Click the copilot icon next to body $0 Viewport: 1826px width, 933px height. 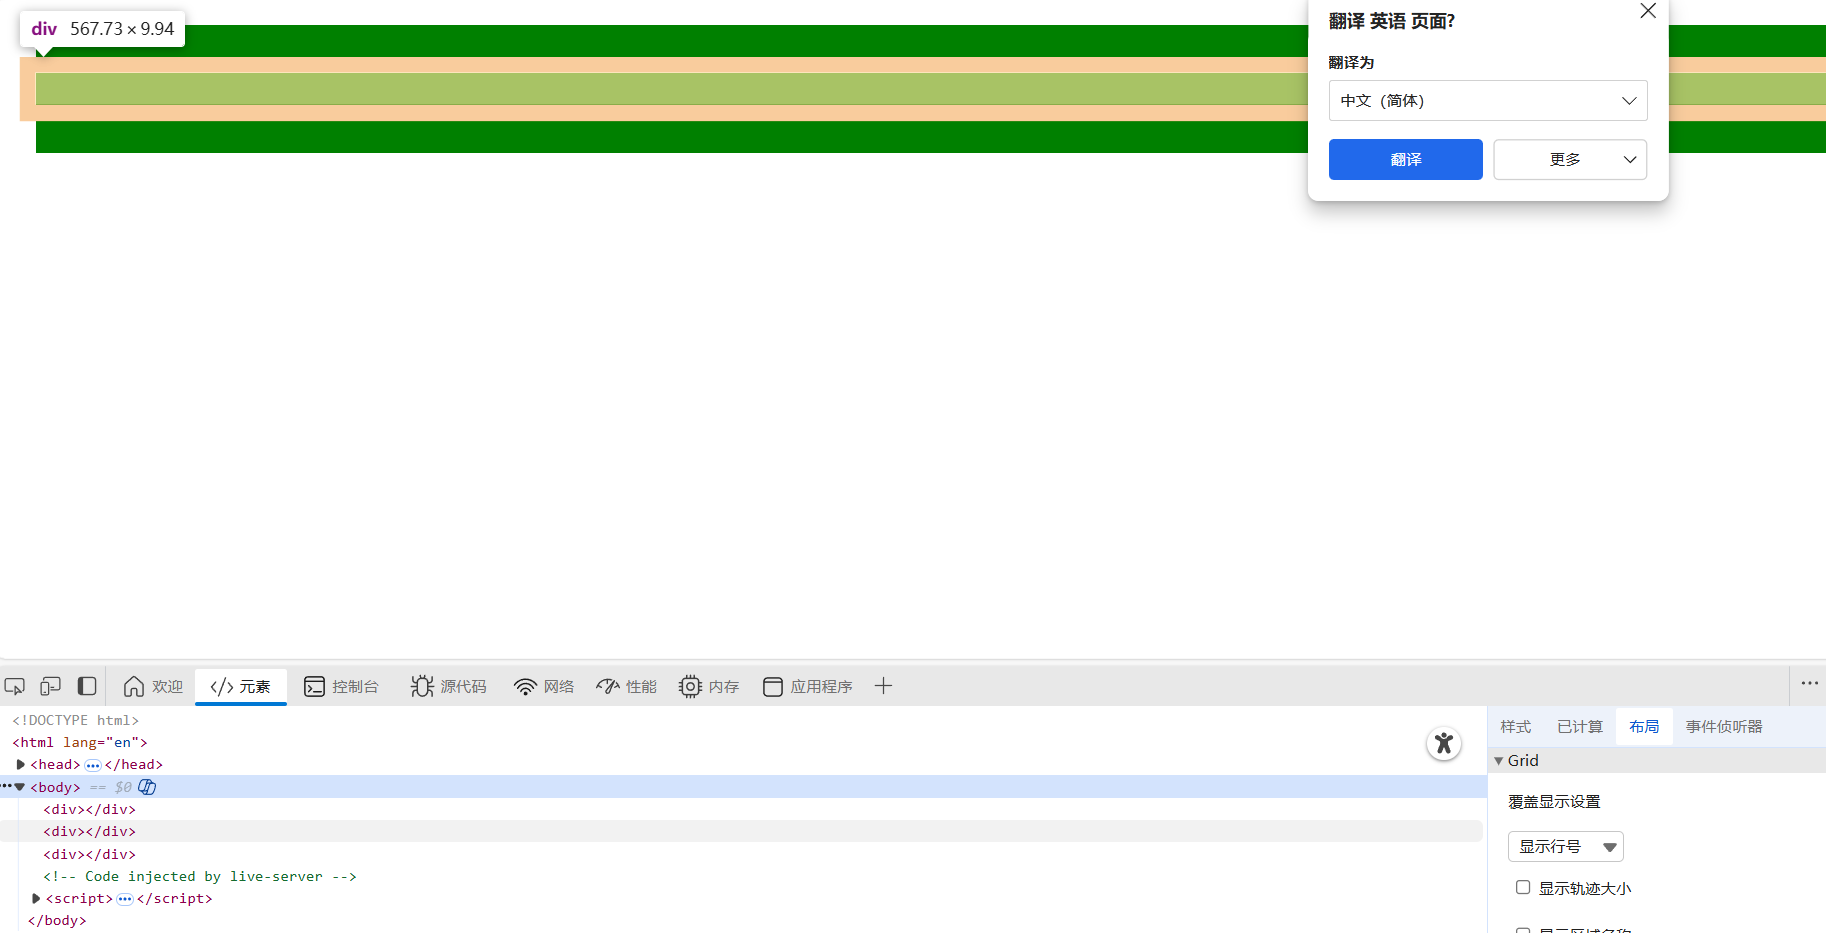(x=148, y=787)
